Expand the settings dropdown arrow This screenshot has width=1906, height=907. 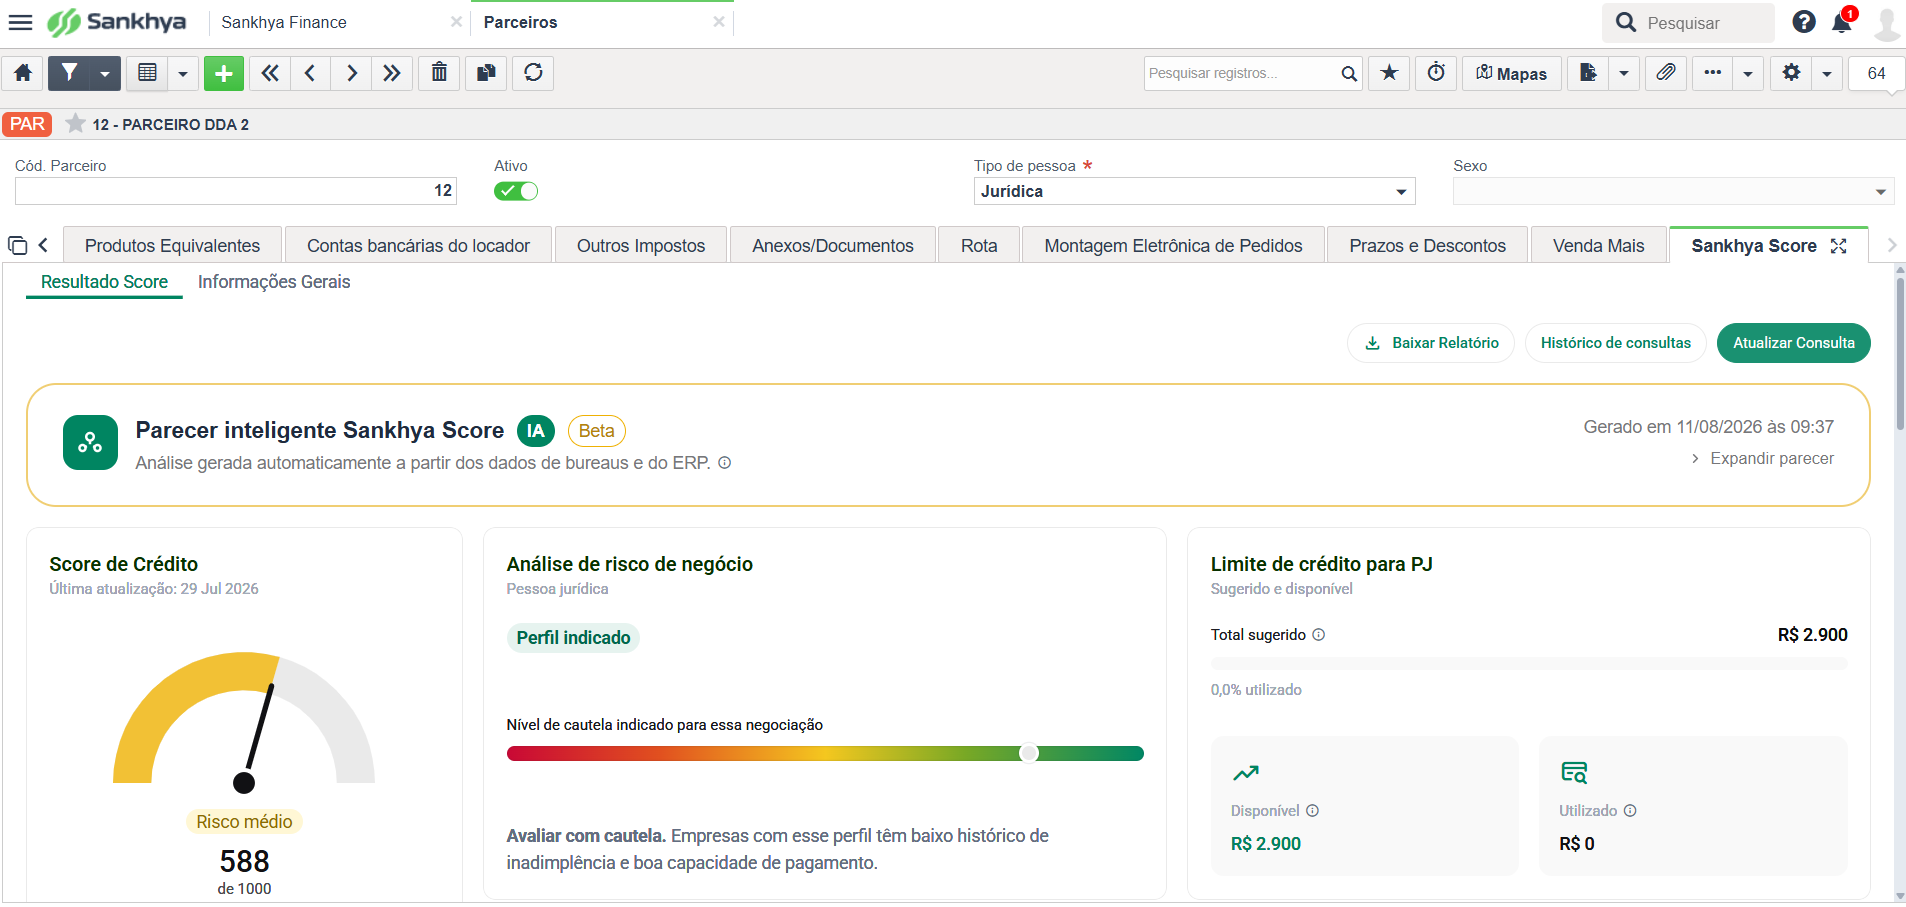pyautogui.click(x=1826, y=73)
